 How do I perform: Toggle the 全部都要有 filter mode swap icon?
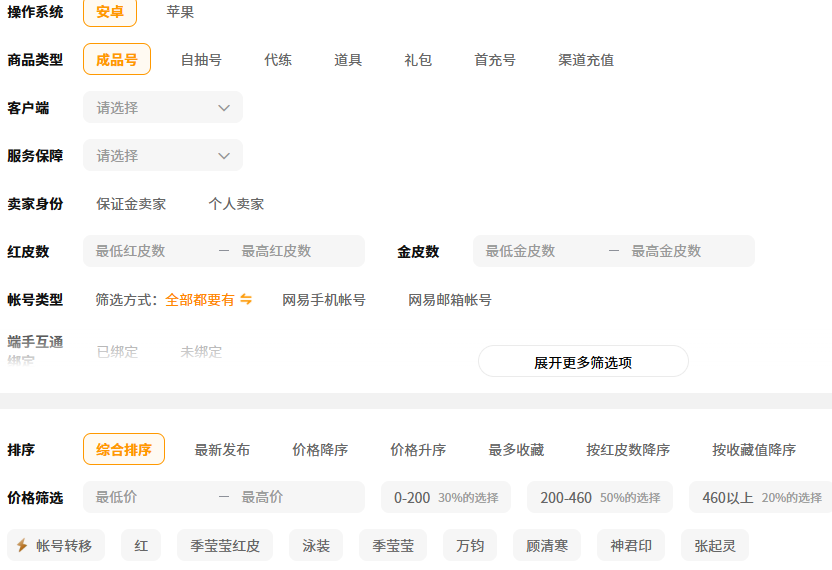[246, 300]
